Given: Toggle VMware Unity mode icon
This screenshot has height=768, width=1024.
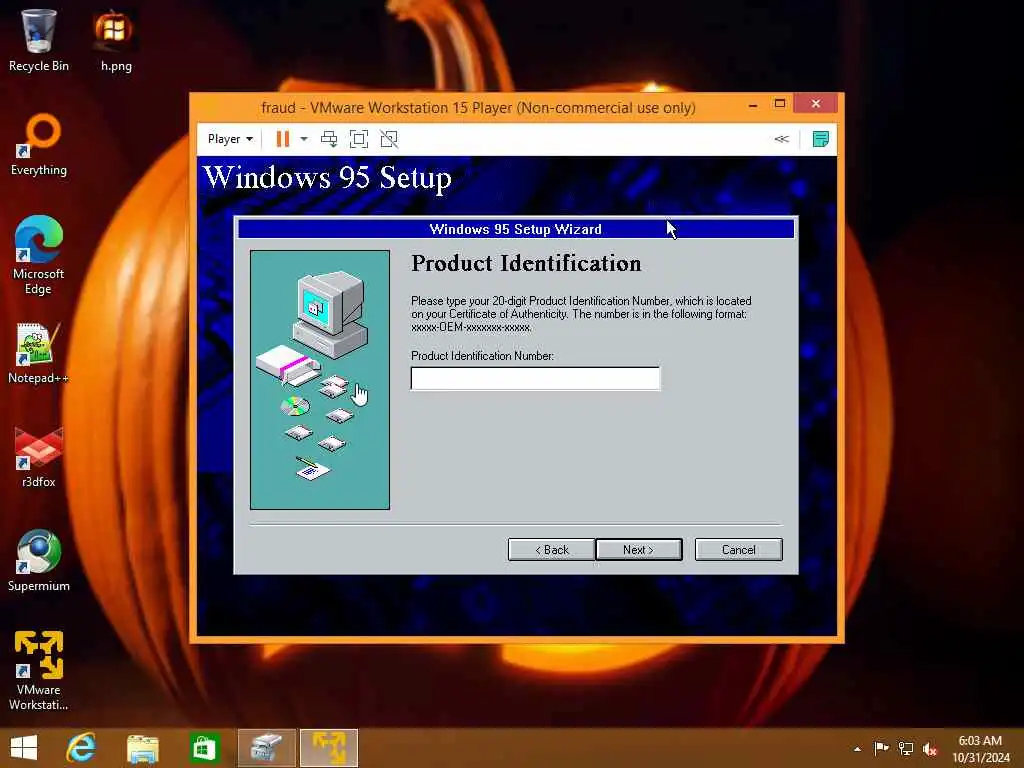Looking at the screenshot, I should point(389,139).
